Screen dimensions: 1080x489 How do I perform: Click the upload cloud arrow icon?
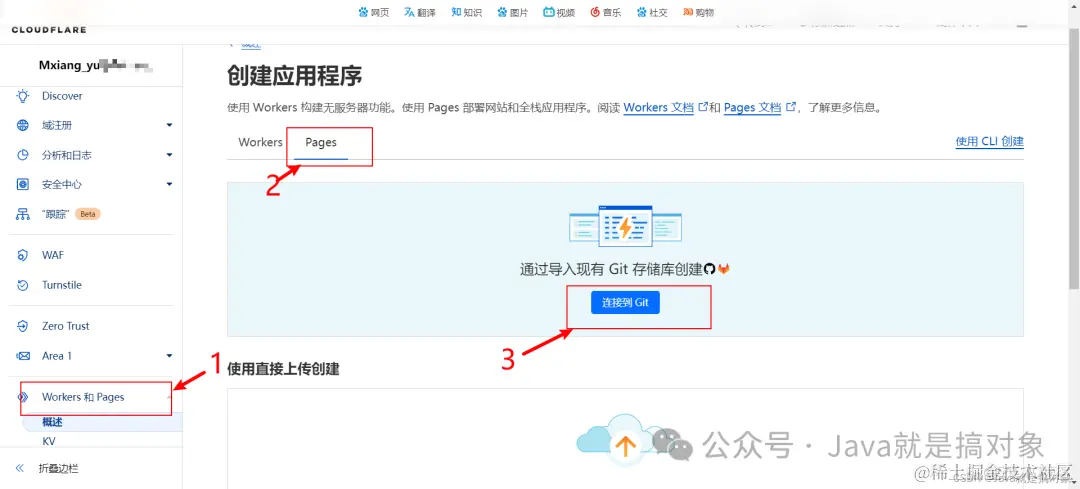point(625,448)
